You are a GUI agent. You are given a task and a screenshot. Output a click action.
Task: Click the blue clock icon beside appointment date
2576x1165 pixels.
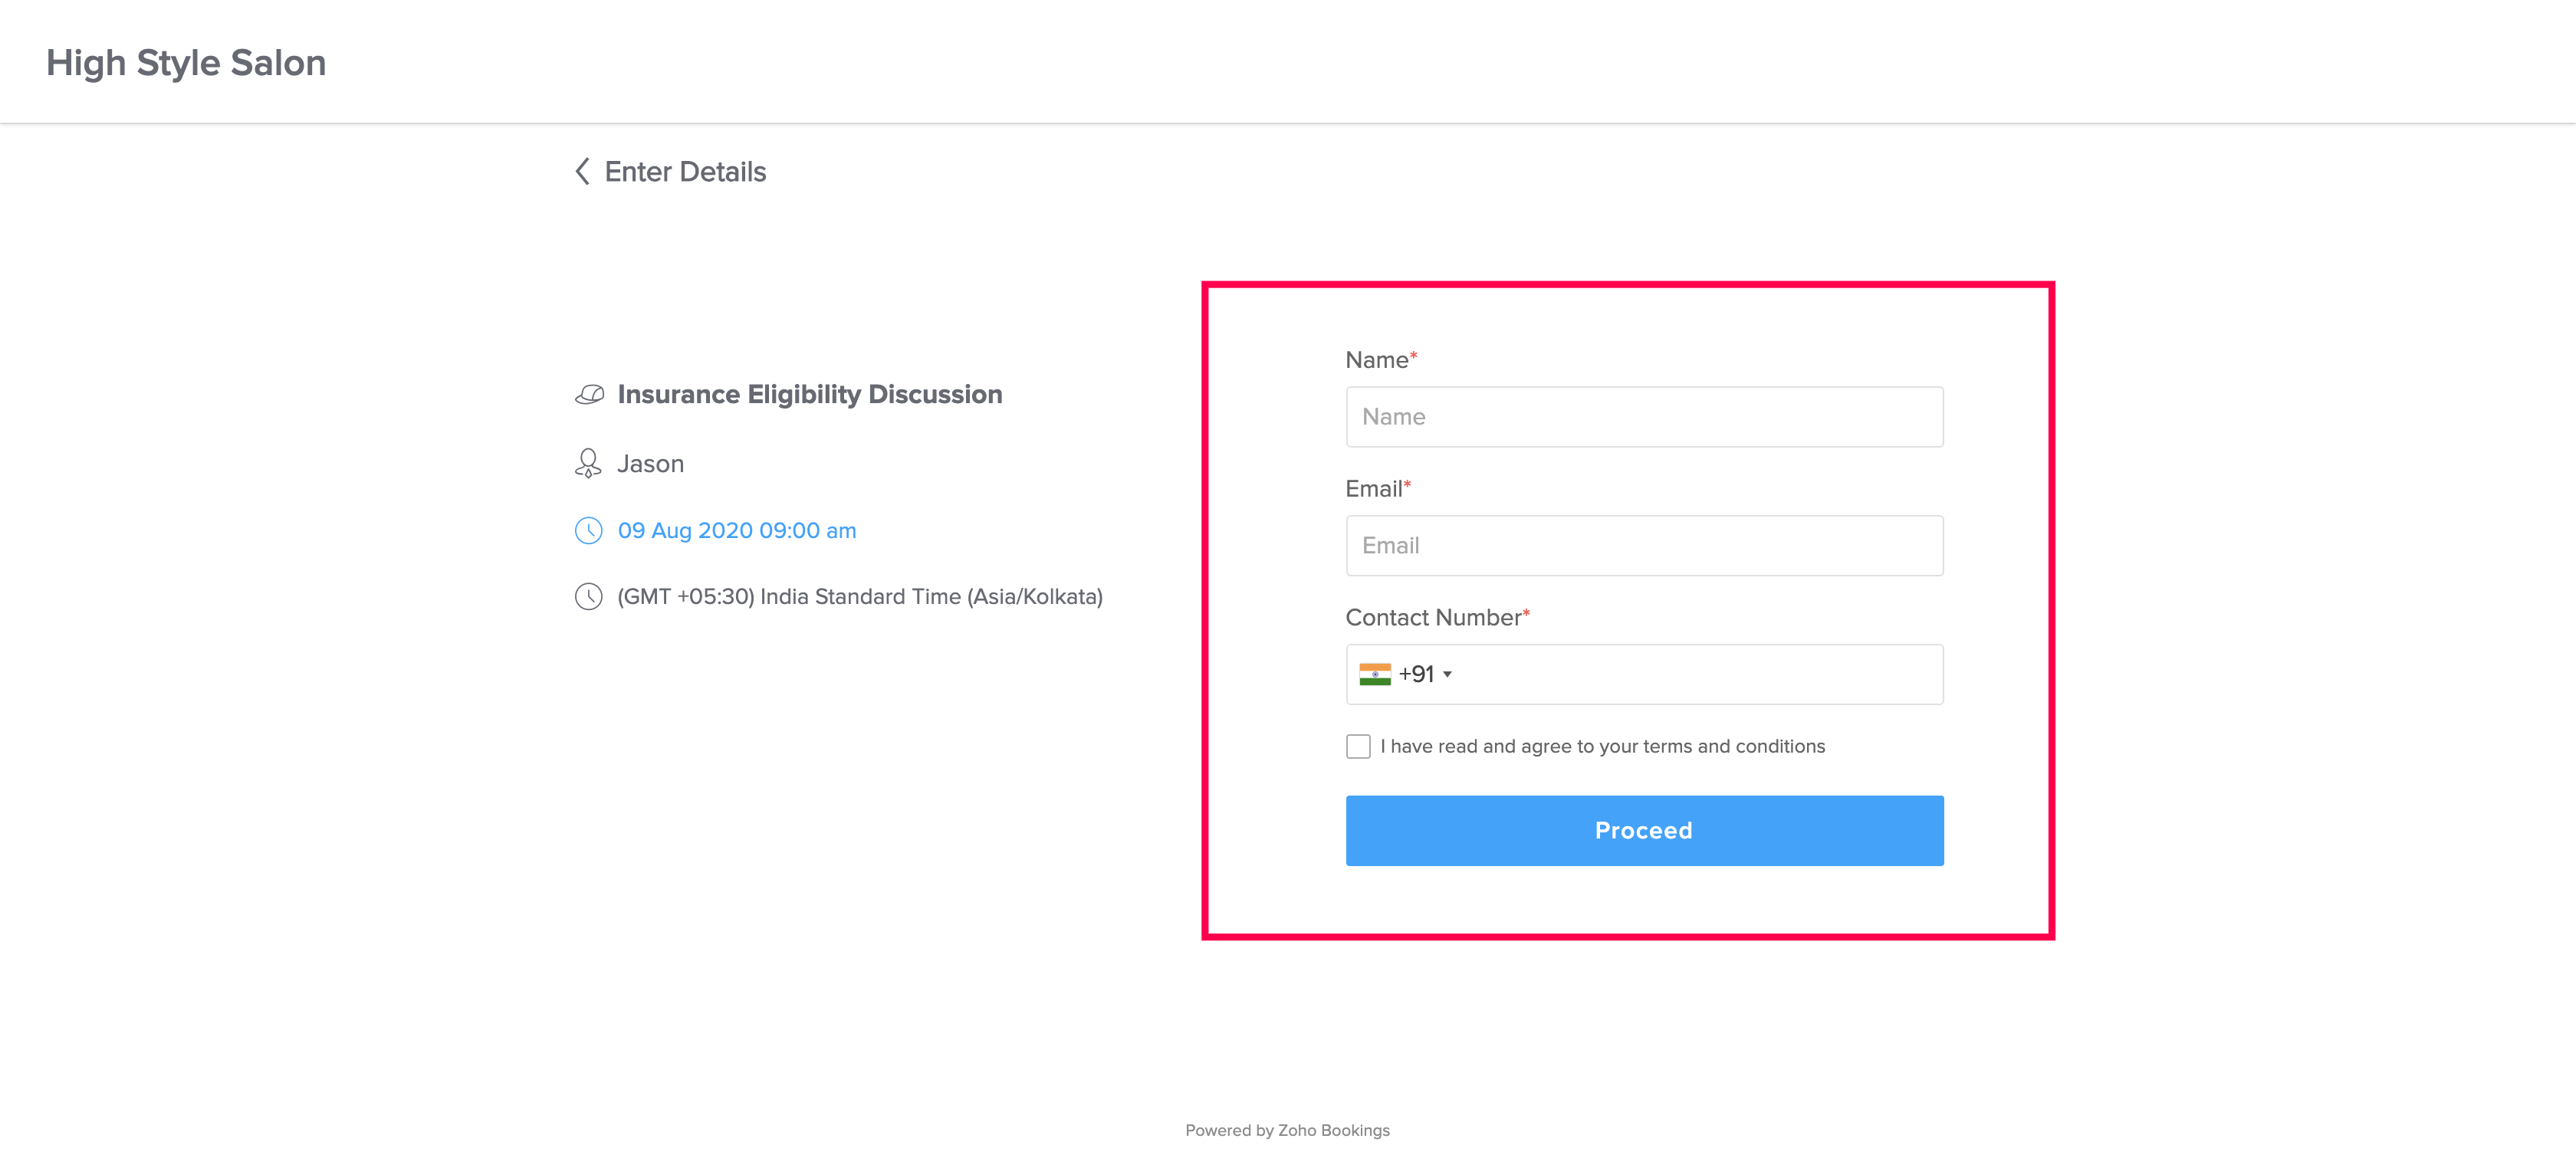(589, 531)
